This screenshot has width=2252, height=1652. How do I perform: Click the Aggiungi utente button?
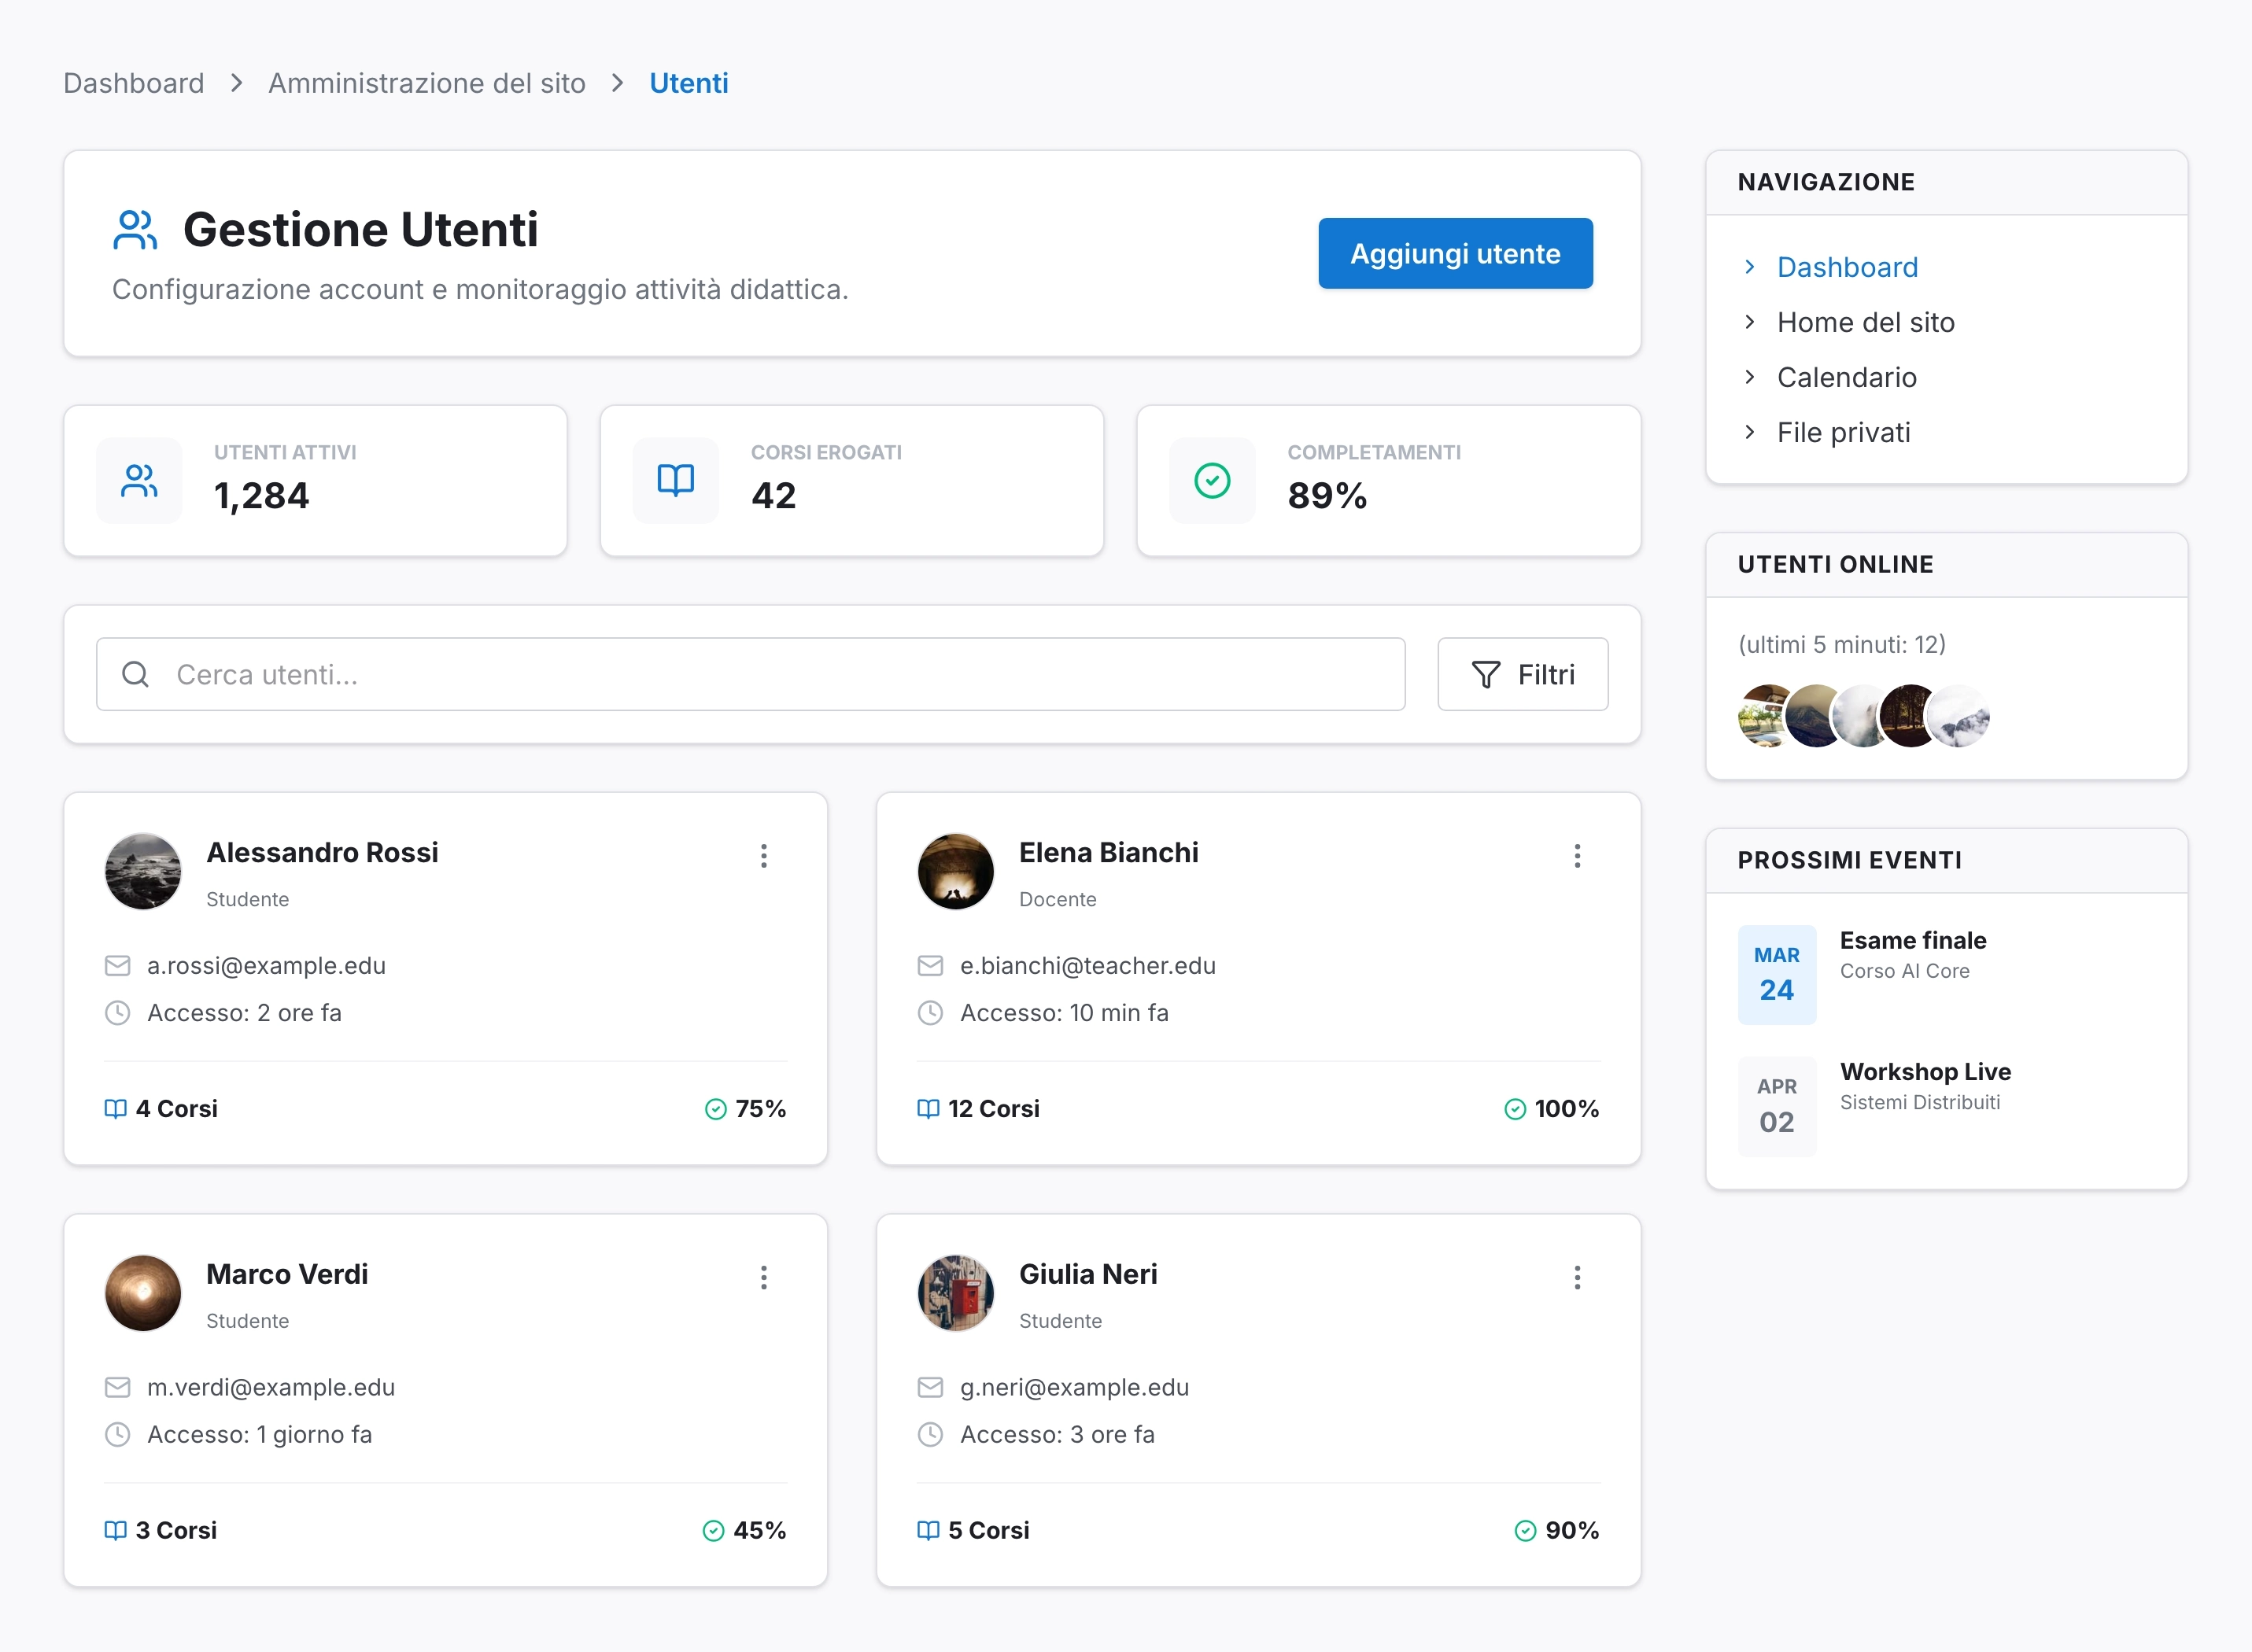point(1455,254)
